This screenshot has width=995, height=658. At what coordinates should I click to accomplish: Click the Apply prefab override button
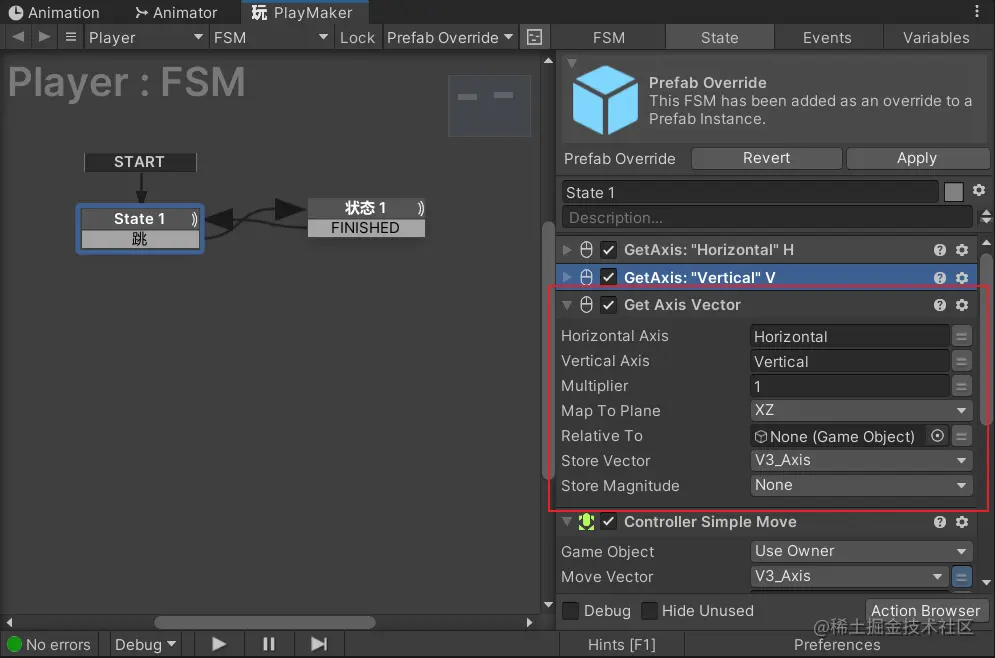917,158
